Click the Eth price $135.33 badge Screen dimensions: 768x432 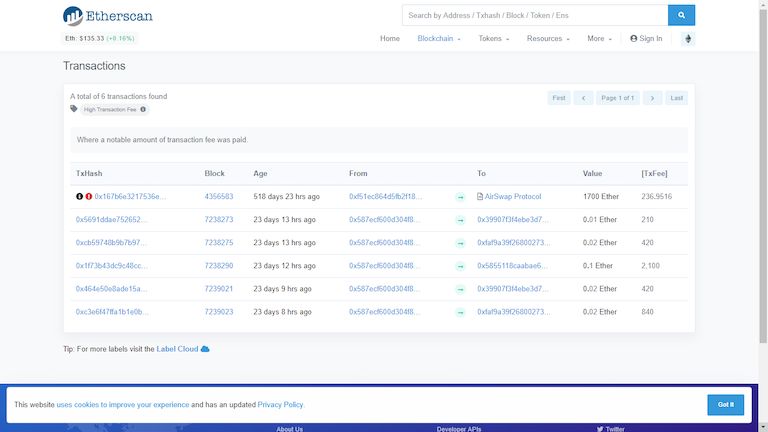coord(99,38)
